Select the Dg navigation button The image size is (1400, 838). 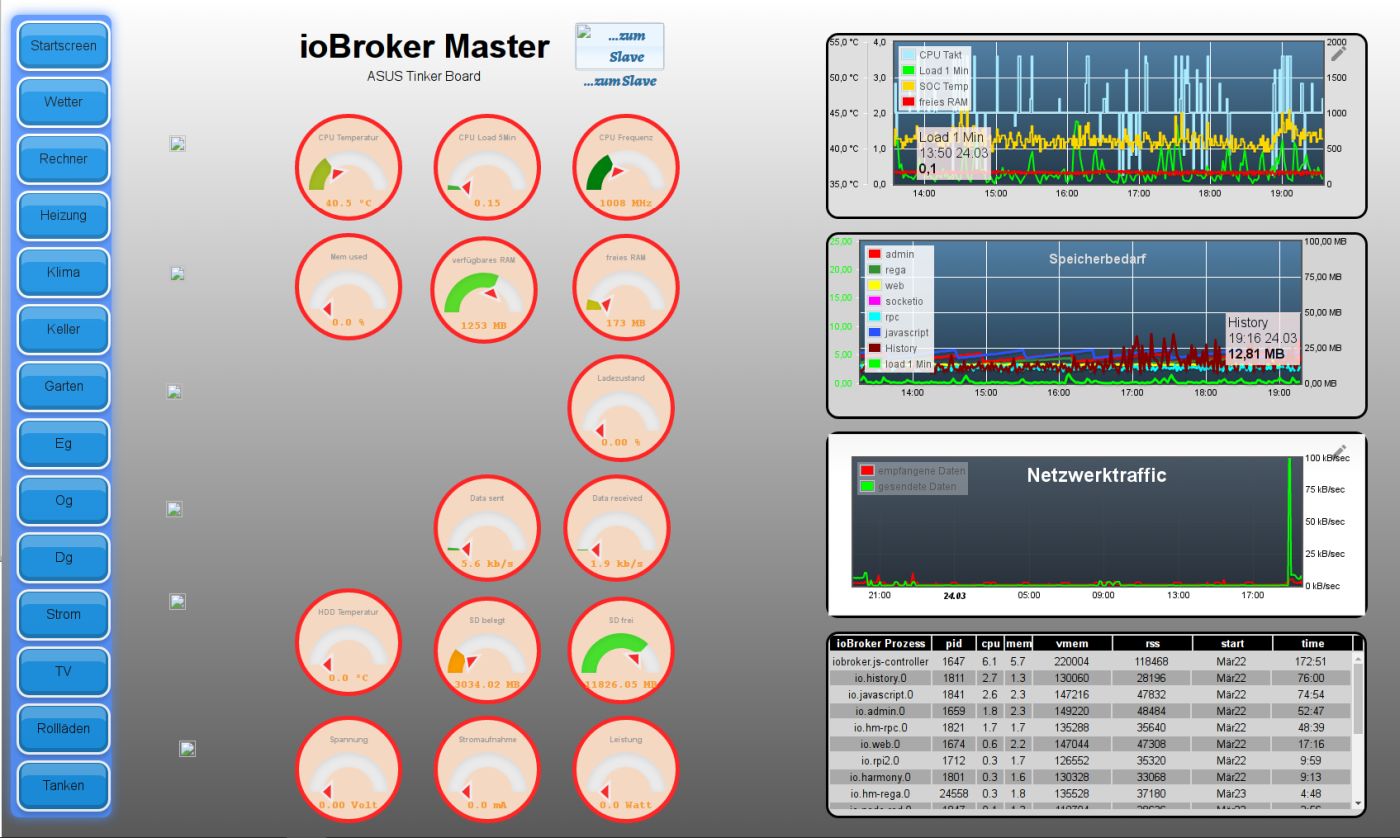(63, 557)
